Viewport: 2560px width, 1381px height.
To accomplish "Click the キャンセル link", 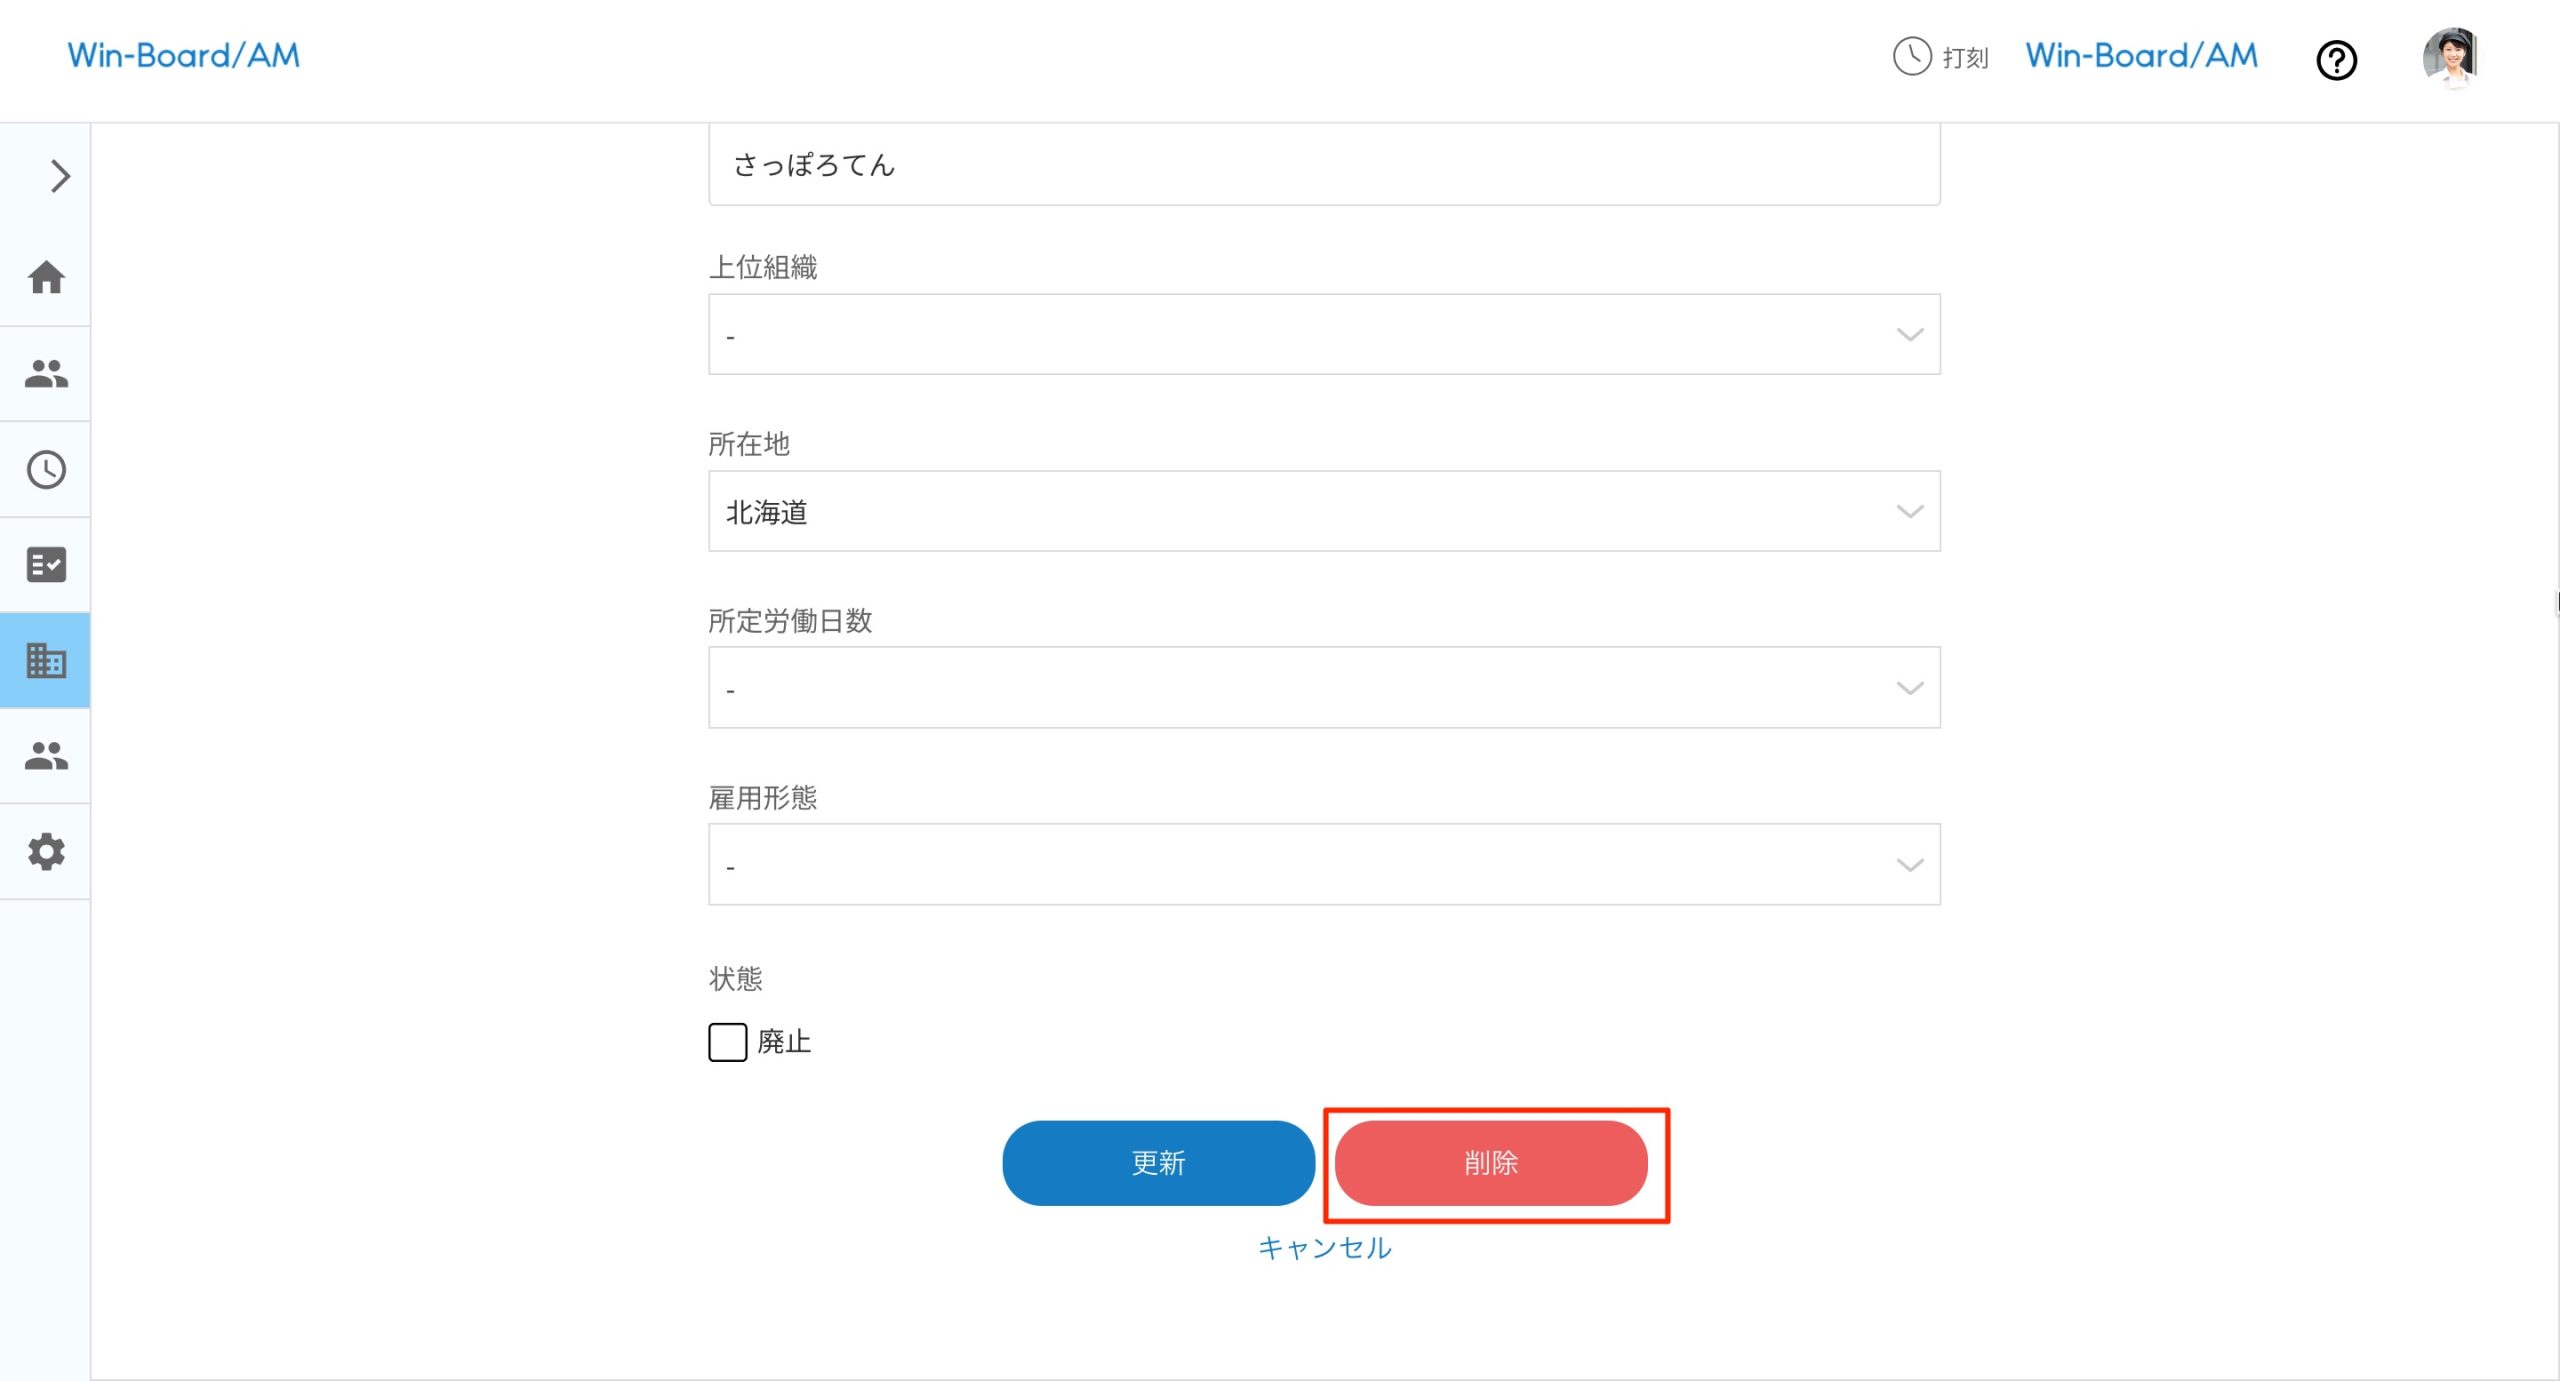I will 1324,1247.
